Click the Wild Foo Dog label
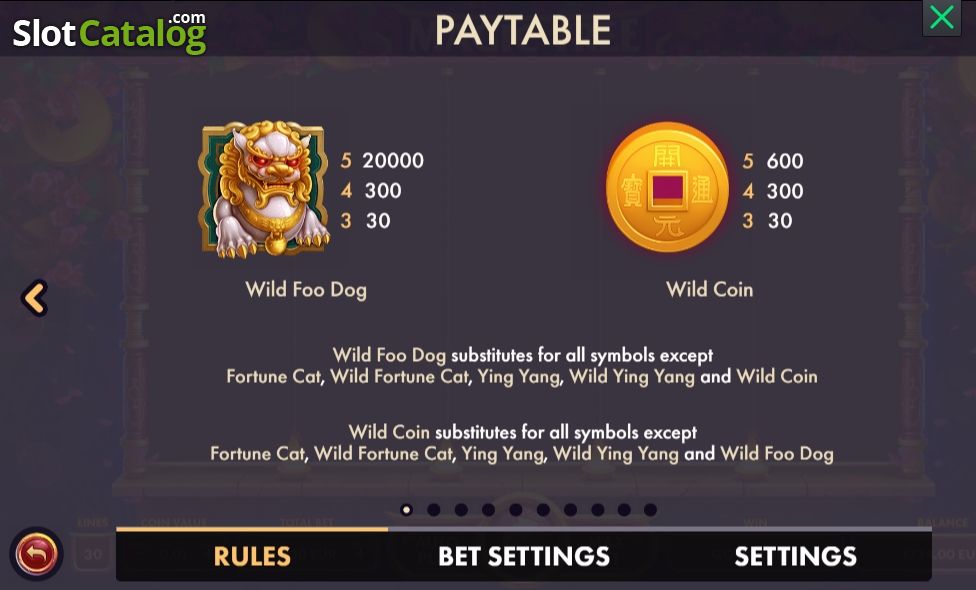The width and height of the screenshot is (976, 590). click(306, 289)
